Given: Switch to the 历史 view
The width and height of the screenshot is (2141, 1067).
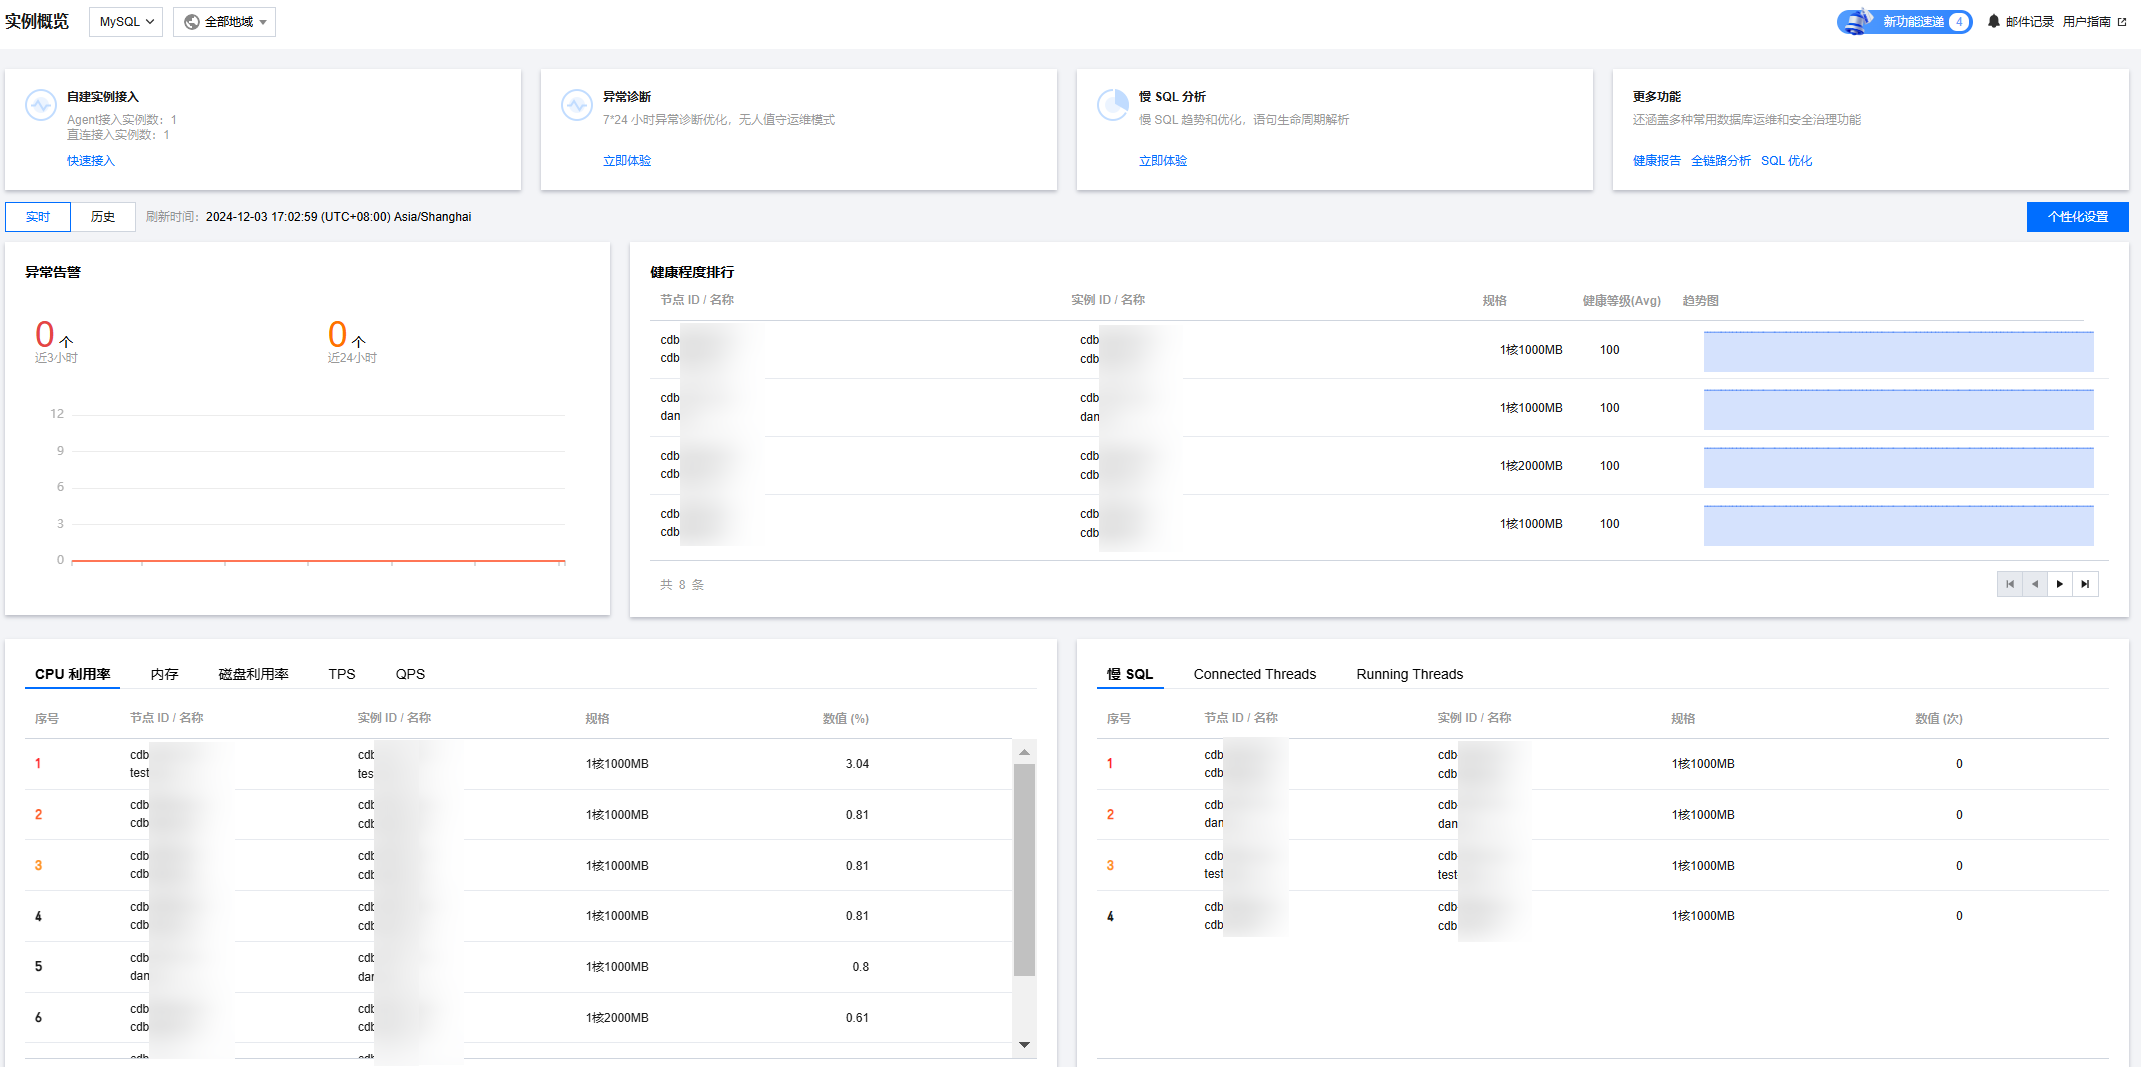Looking at the screenshot, I should (103, 217).
